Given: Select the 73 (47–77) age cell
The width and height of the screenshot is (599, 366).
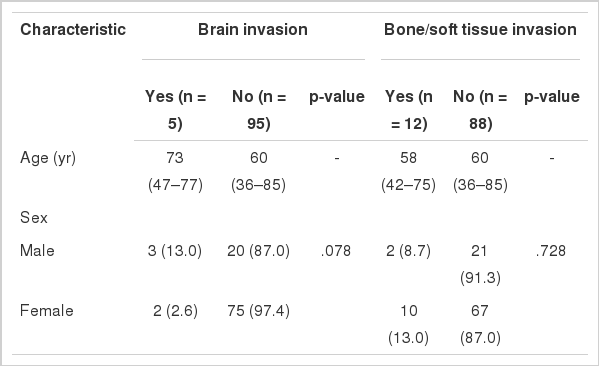Looking at the screenshot, I should [x=175, y=171].
